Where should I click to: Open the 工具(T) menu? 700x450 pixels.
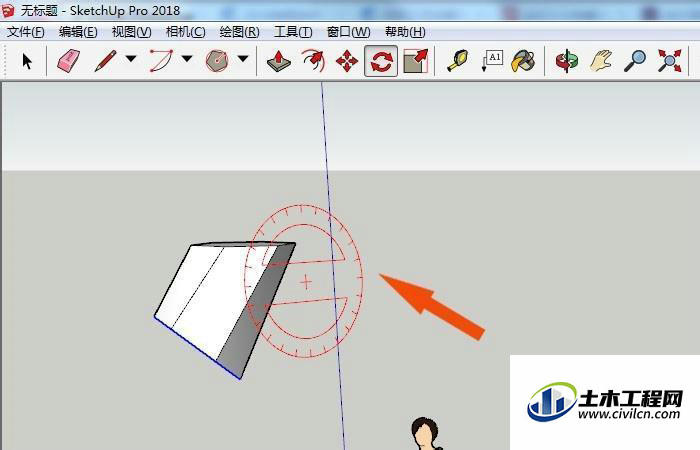[293, 32]
